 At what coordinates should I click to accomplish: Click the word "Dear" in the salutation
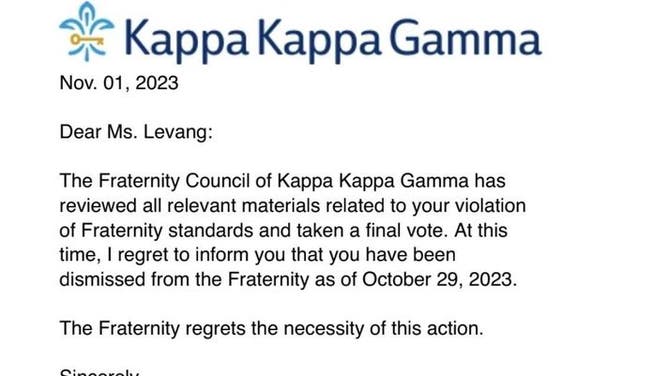[81, 132]
